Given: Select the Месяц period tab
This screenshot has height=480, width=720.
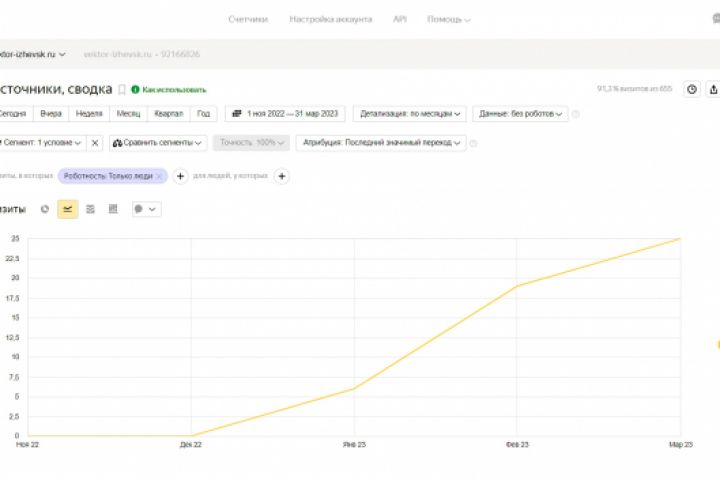Looking at the screenshot, I should point(128,113).
